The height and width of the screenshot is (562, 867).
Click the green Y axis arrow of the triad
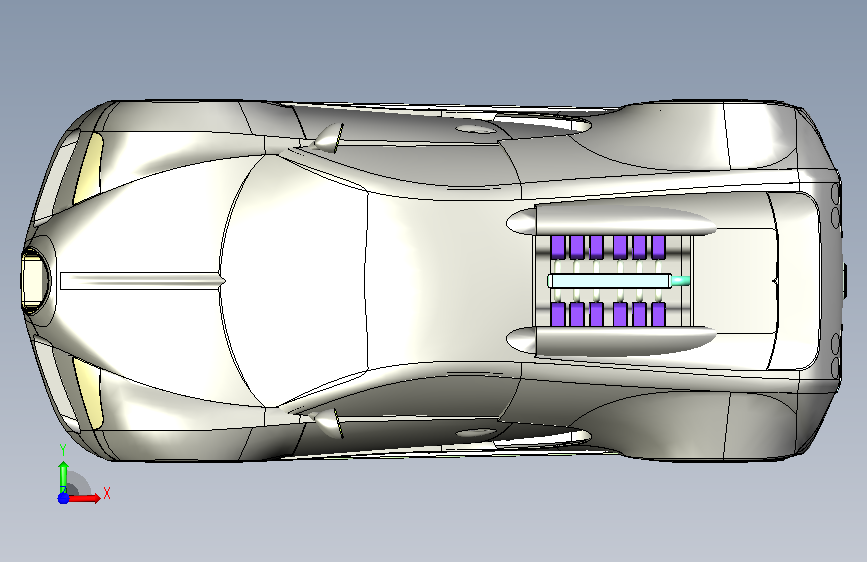coord(64,477)
